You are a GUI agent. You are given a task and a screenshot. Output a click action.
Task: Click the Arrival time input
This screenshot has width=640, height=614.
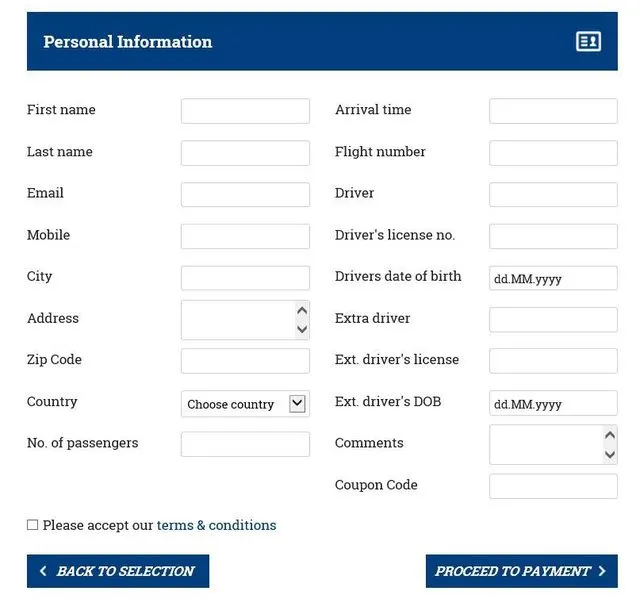click(553, 111)
